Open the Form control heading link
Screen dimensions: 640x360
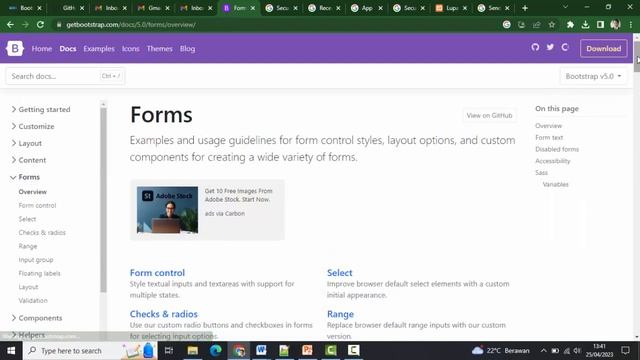point(157,273)
